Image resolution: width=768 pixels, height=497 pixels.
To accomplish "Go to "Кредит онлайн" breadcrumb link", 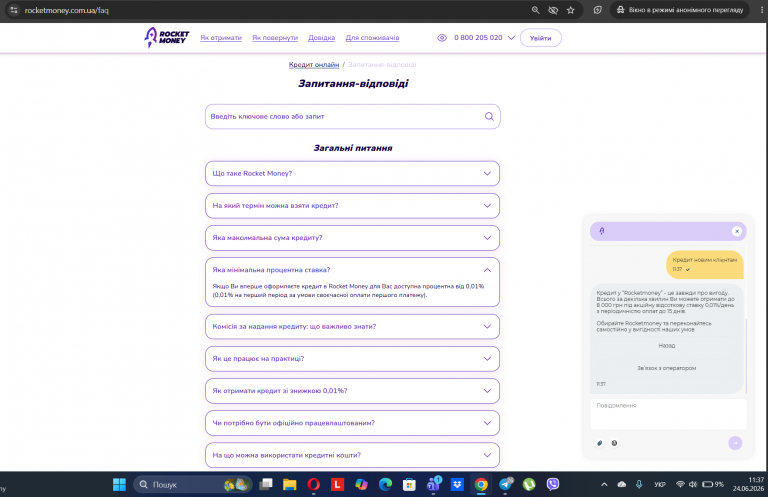I will pyautogui.click(x=313, y=65).
